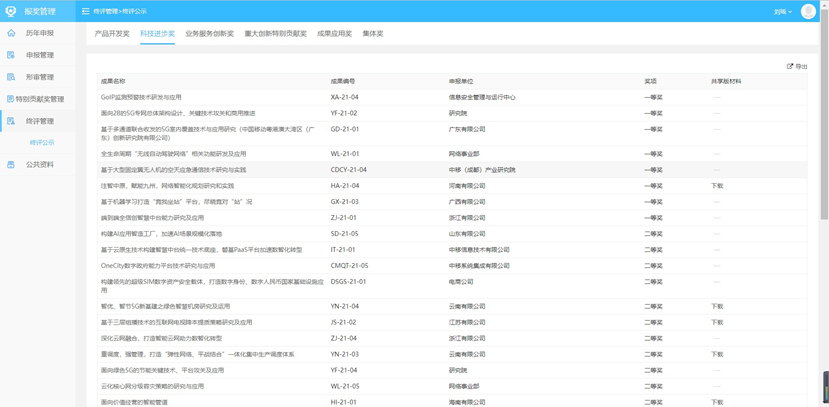Click the 终评管理 breadcrumb in the header
The image size is (829, 407).
pyautogui.click(x=105, y=11)
